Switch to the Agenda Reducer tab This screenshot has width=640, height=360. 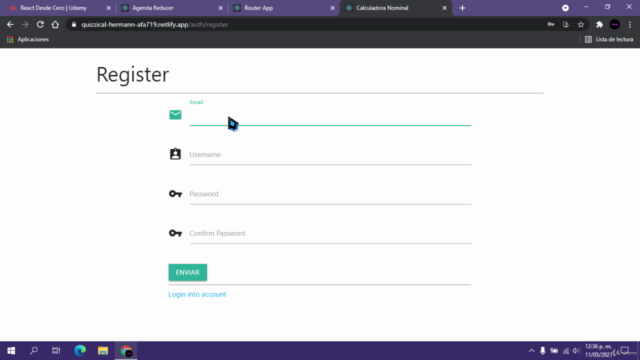170,8
